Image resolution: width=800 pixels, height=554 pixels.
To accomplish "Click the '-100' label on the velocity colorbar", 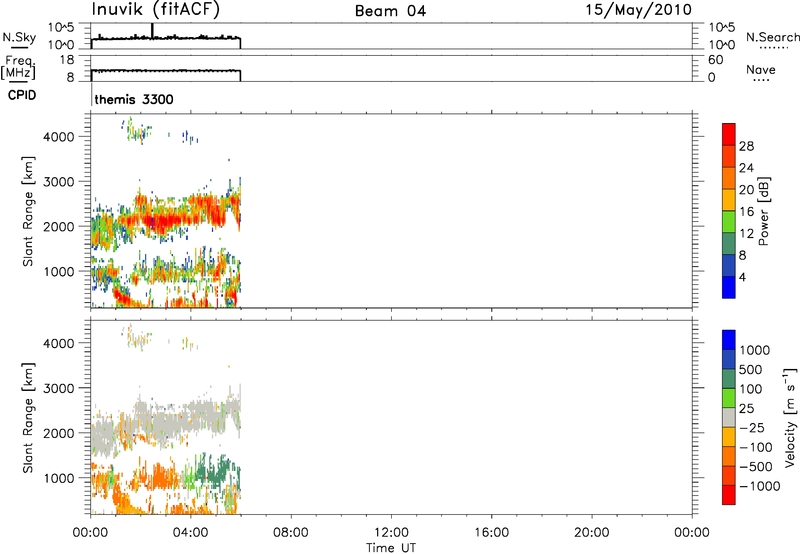I will 756,447.
